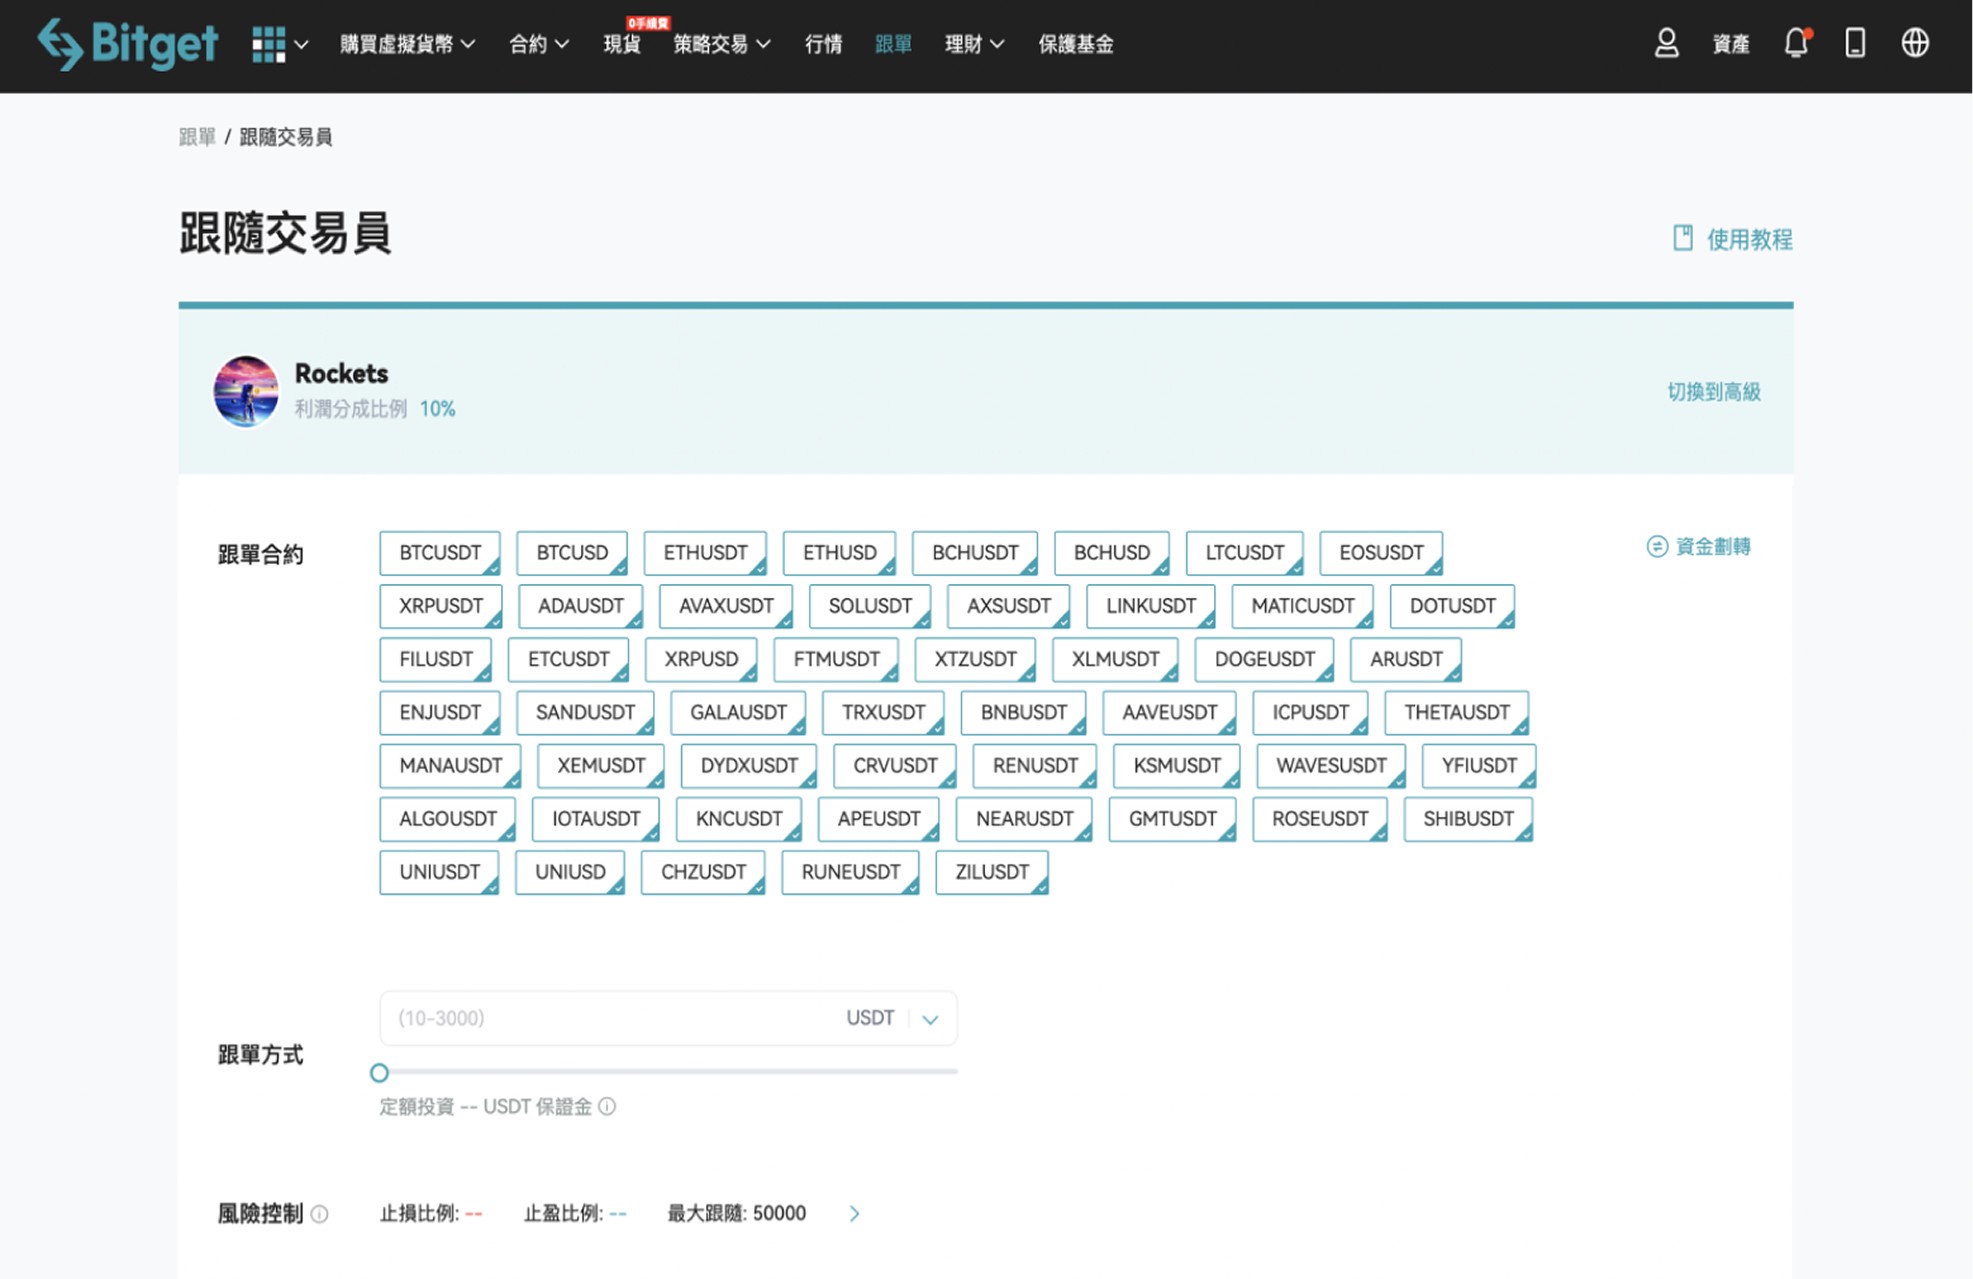
Task: Click the Bitget logo
Action: [127, 44]
